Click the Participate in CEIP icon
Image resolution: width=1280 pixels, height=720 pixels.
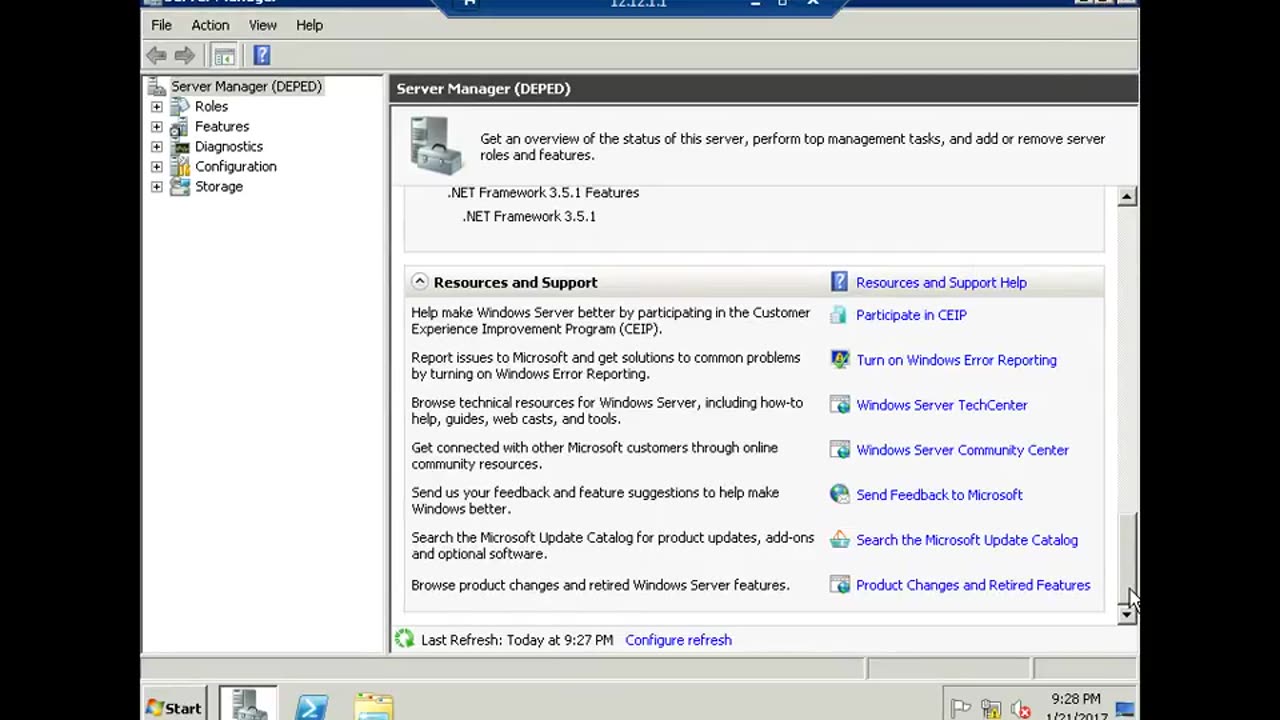tap(840, 315)
